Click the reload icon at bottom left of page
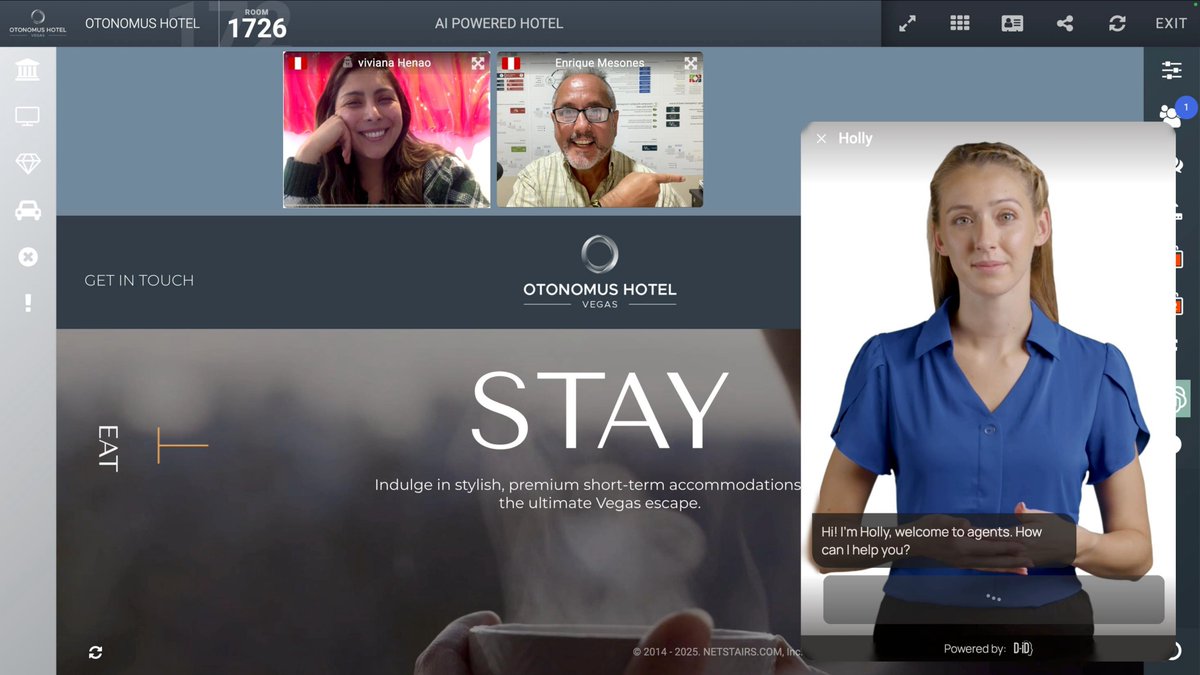1200x675 pixels. click(x=95, y=652)
